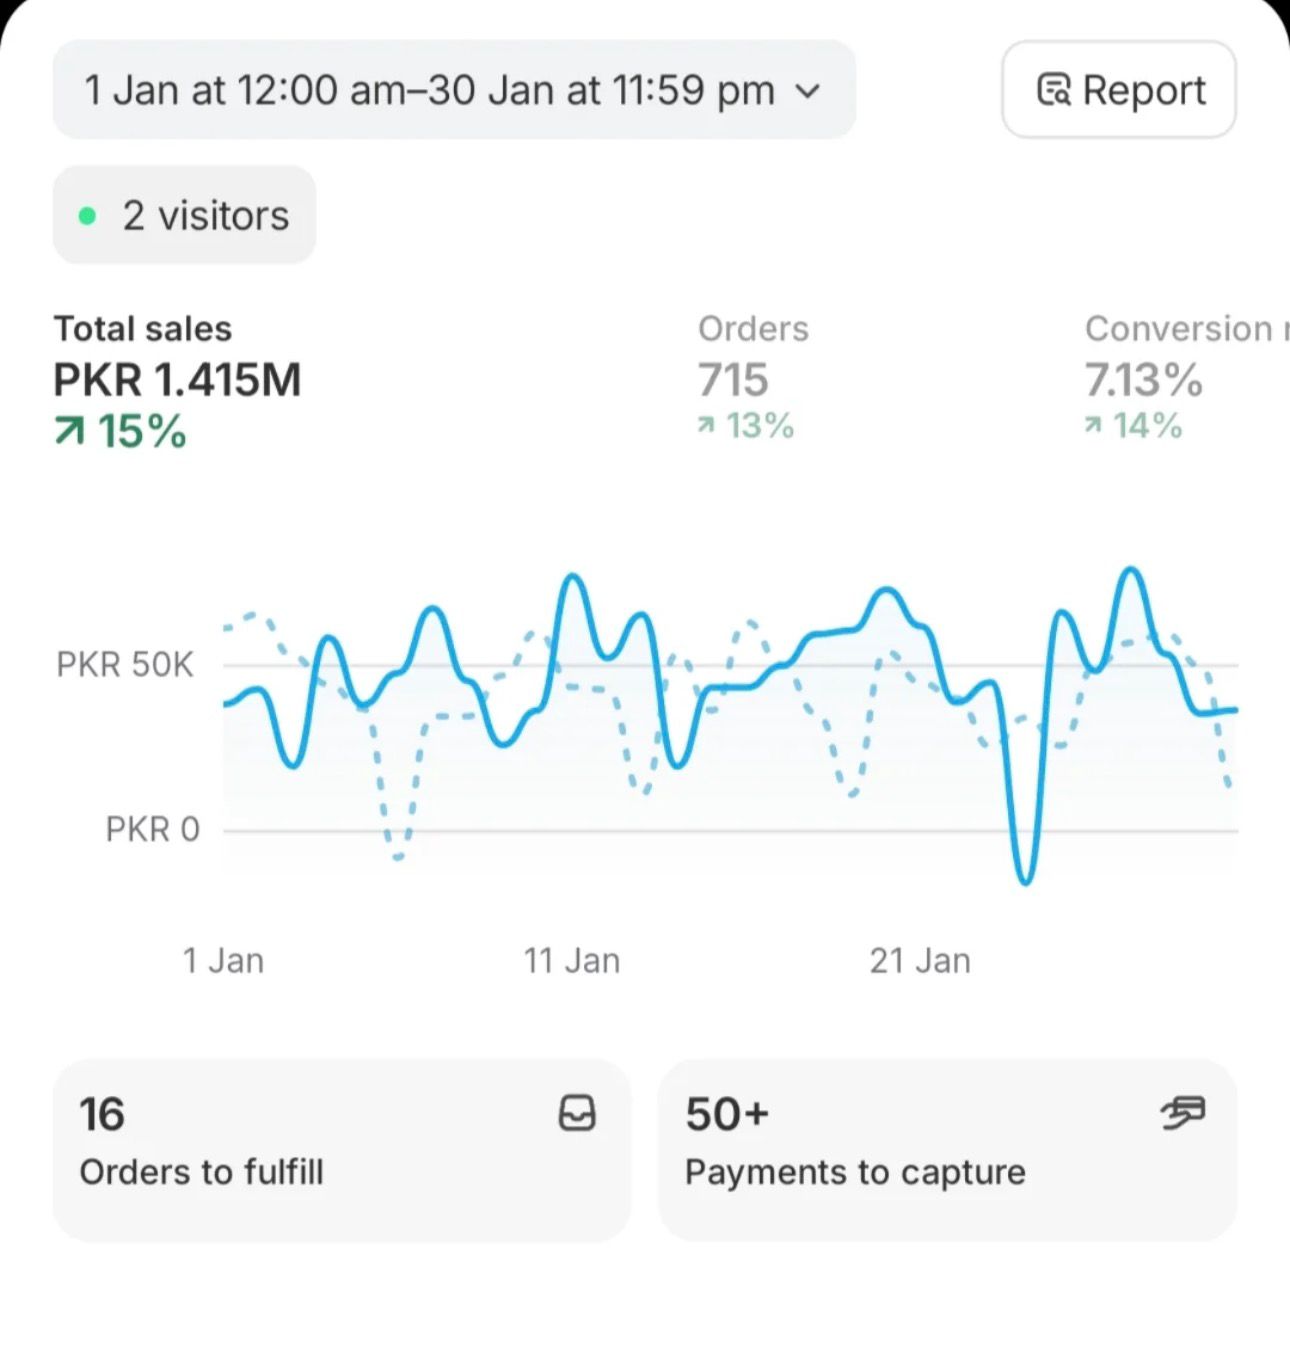Image resolution: width=1290 pixels, height=1357 pixels.
Task: Click the PKR 0 axis label
Action: pos(153,830)
